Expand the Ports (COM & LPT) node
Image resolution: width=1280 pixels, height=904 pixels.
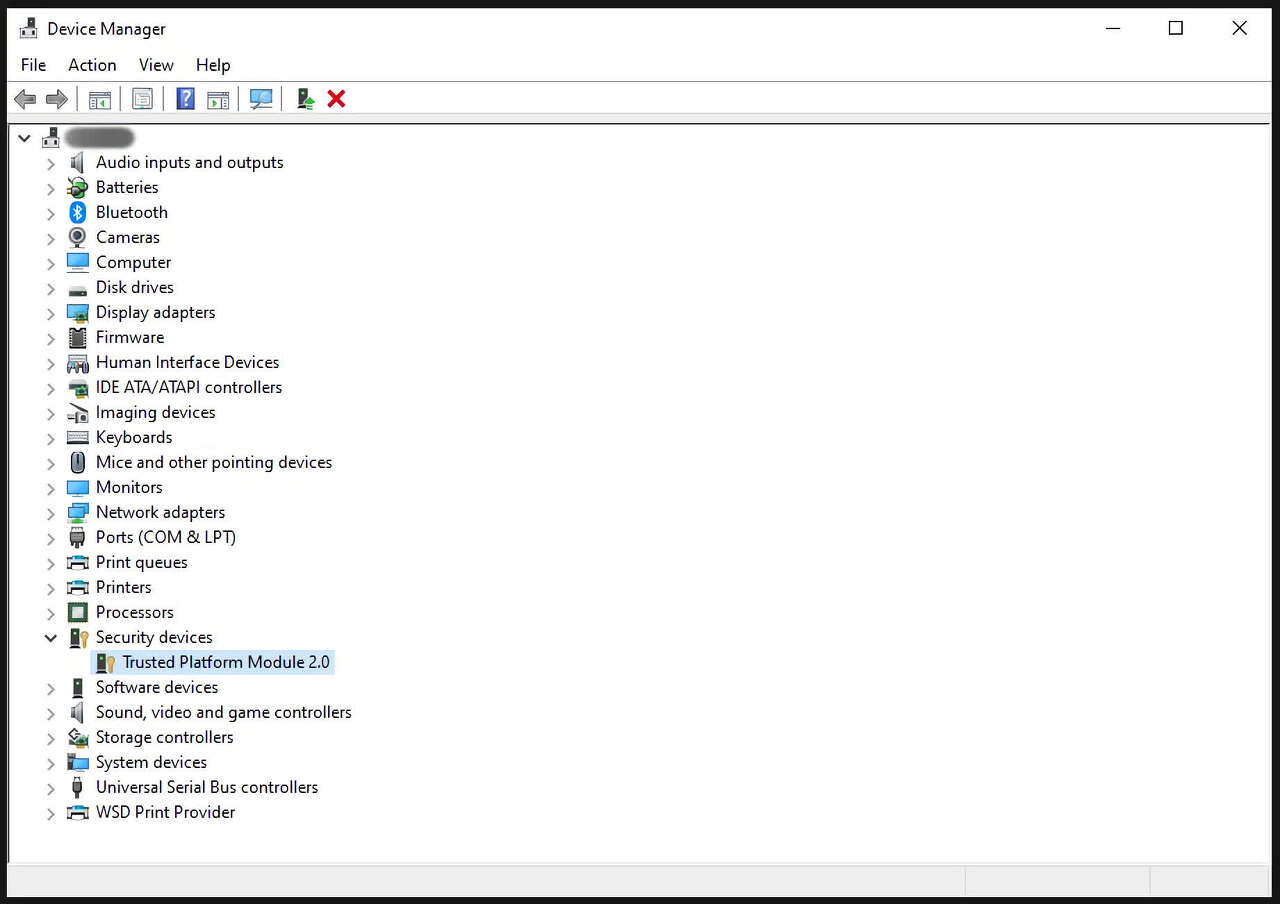(x=50, y=538)
